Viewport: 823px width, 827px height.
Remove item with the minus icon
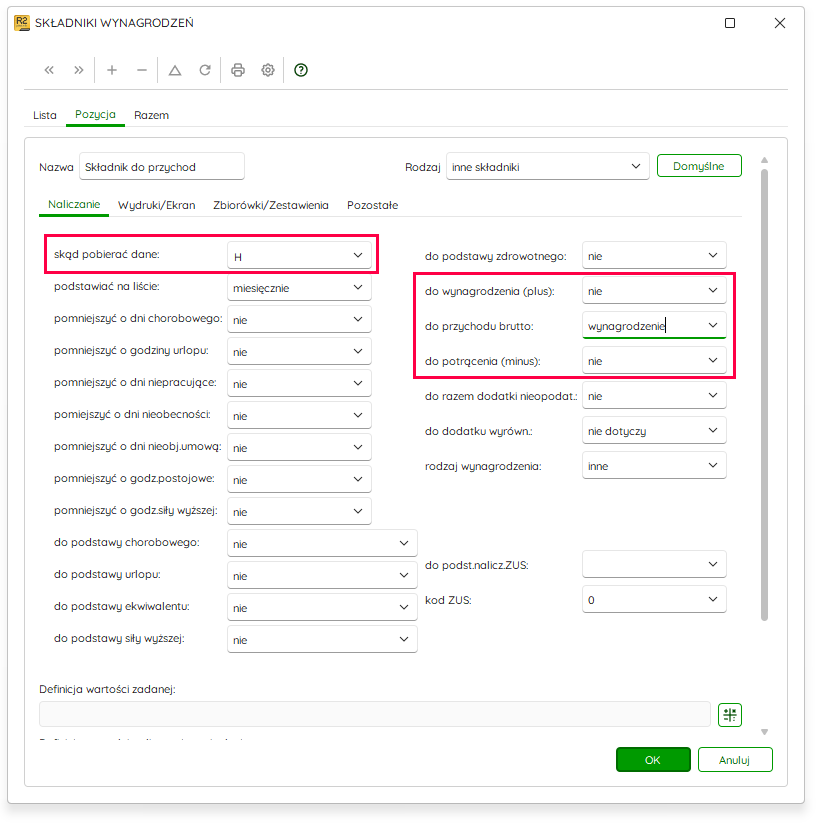click(x=142, y=70)
